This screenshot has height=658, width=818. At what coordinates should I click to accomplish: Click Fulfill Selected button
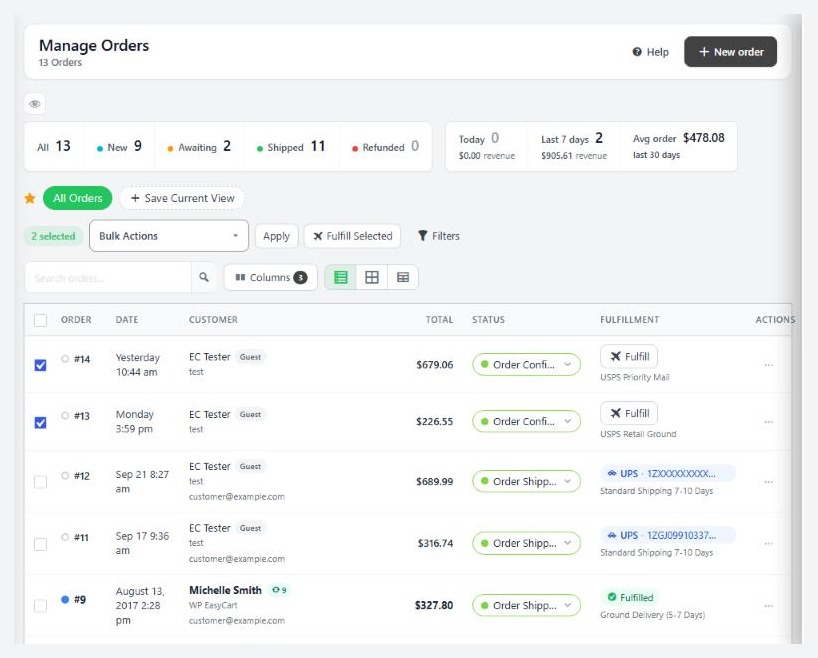coord(352,236)
